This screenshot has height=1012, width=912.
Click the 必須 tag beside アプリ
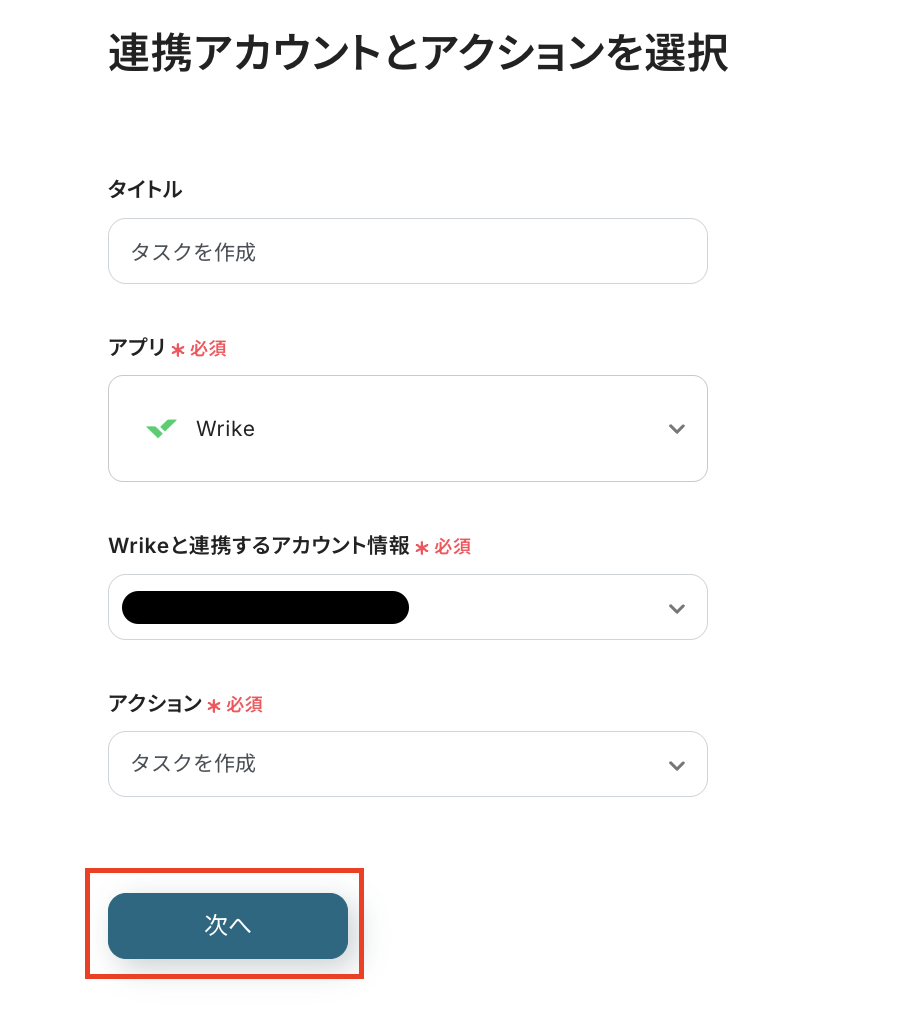tap(208, 349)
